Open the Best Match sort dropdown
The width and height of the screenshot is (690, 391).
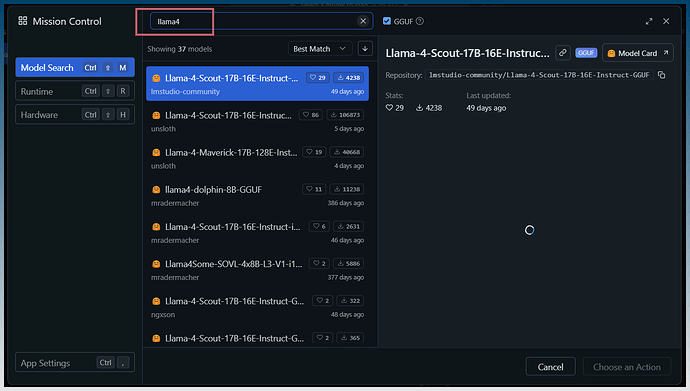click(x=320, y=49)
